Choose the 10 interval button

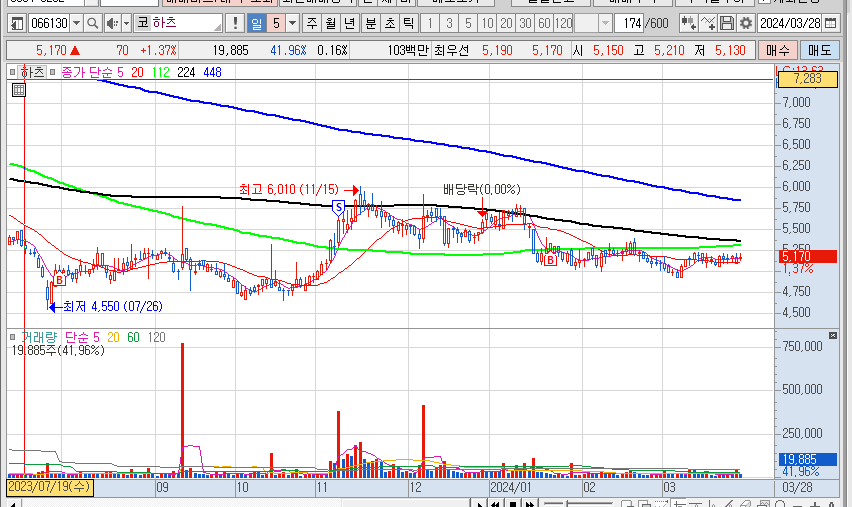(x=487, y=23)
